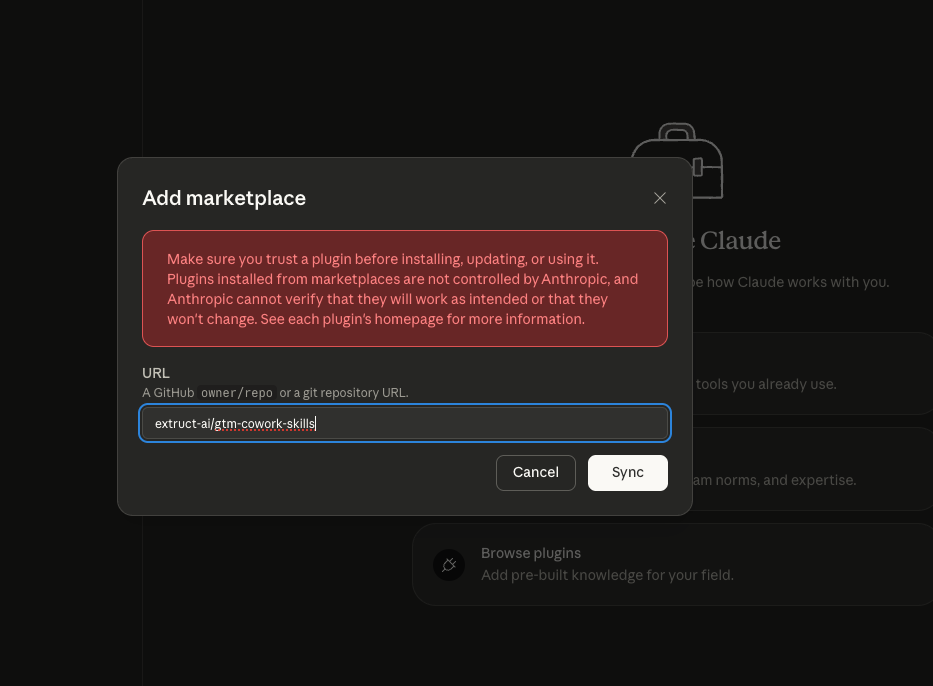Select the typed text extruct-ai/gtm-cowork-skills
933x686 pixels.
point(234,423)
